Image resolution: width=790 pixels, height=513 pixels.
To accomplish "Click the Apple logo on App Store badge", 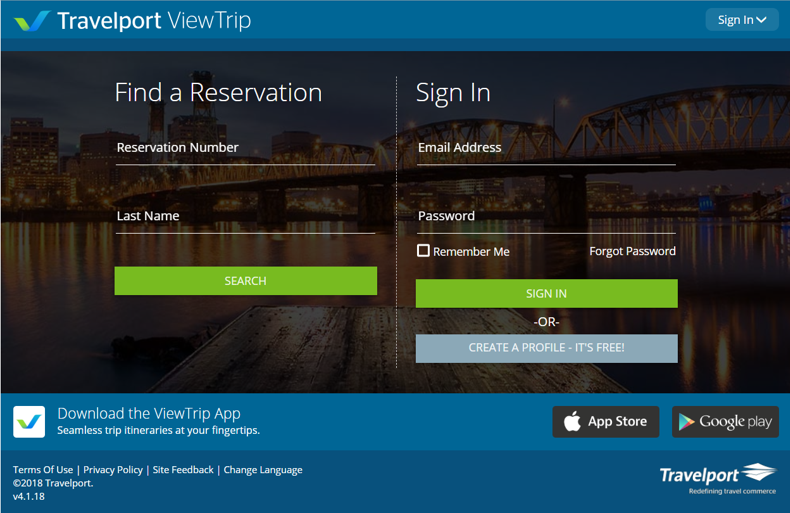I will tap(572, 422).
